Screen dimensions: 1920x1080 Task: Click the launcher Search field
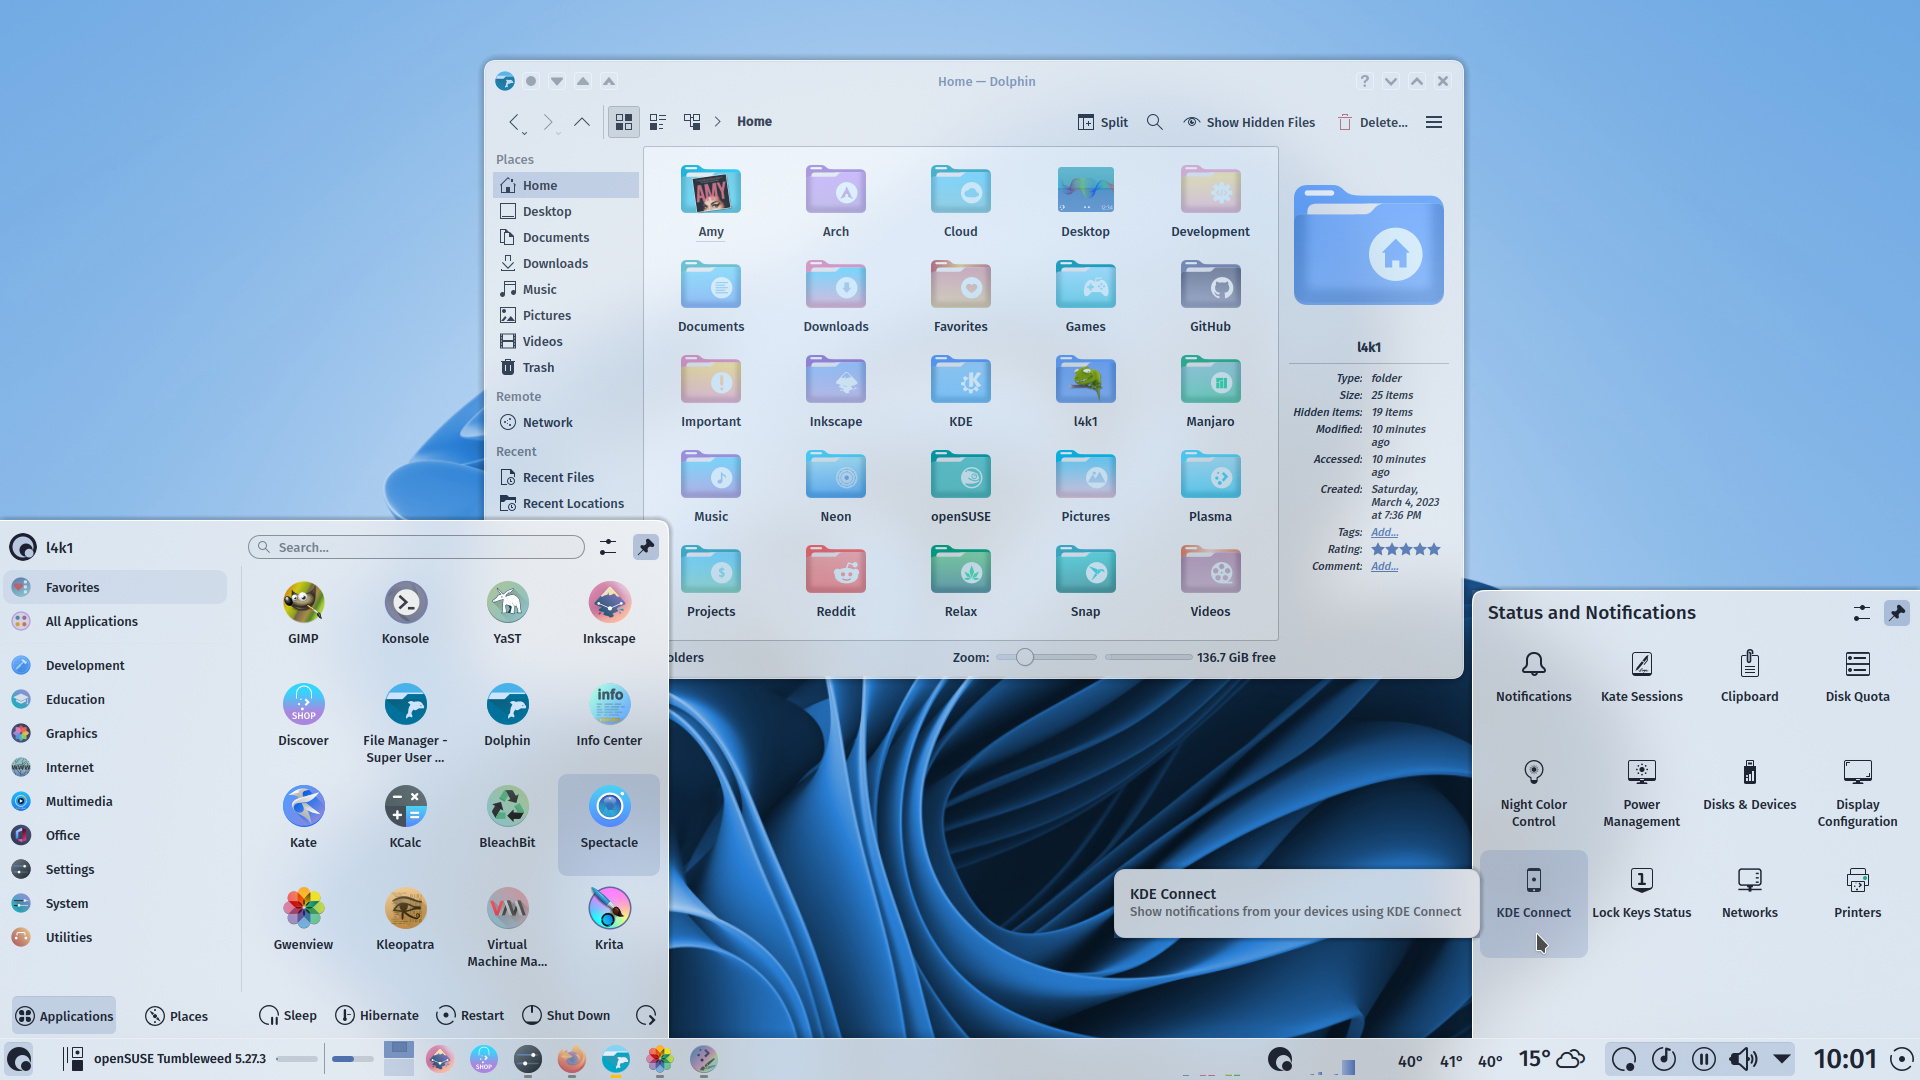pyautogui.click(x=416, y=547)
